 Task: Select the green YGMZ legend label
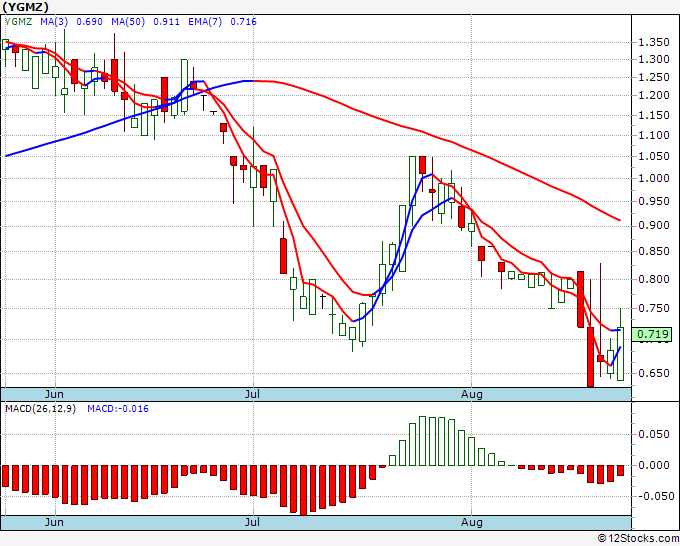18,22
